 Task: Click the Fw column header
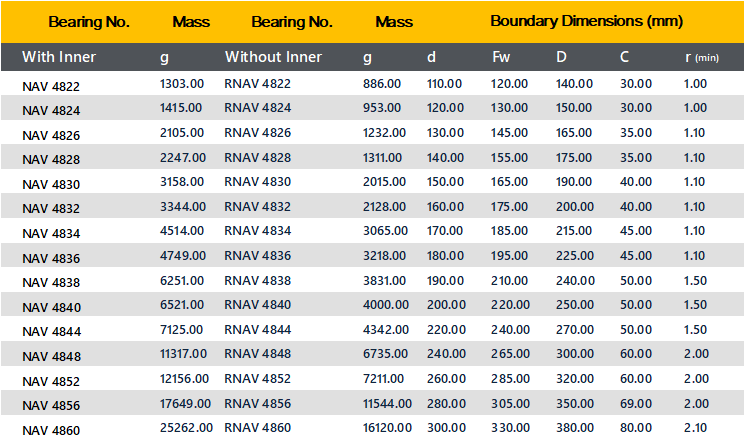coord(501,57)
